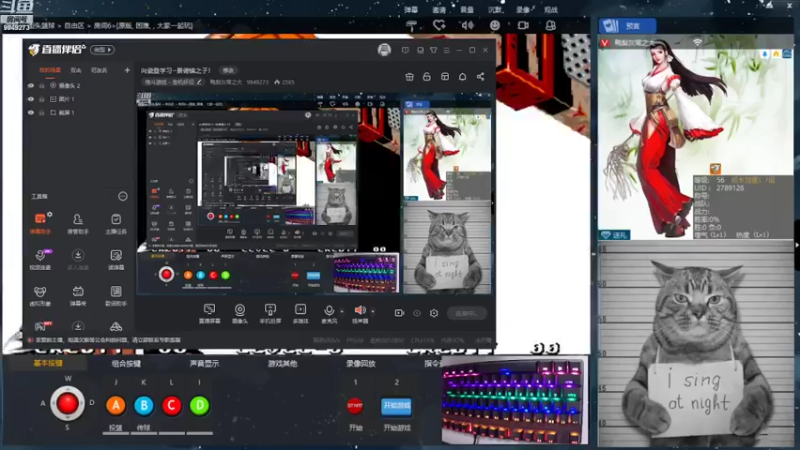Switch to the 声音显示 tab
Image resolution: width=800 pixels, height=450 pixels.
tap(204, 363)
